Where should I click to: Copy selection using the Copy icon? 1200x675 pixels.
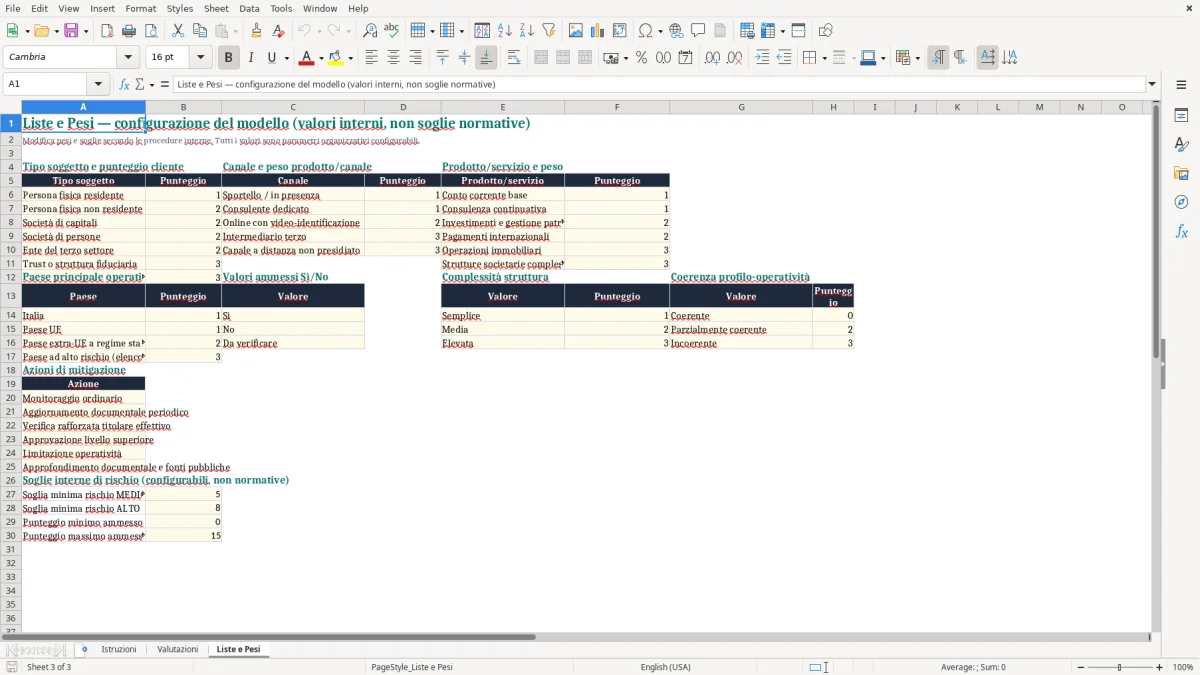pos(199,31)
